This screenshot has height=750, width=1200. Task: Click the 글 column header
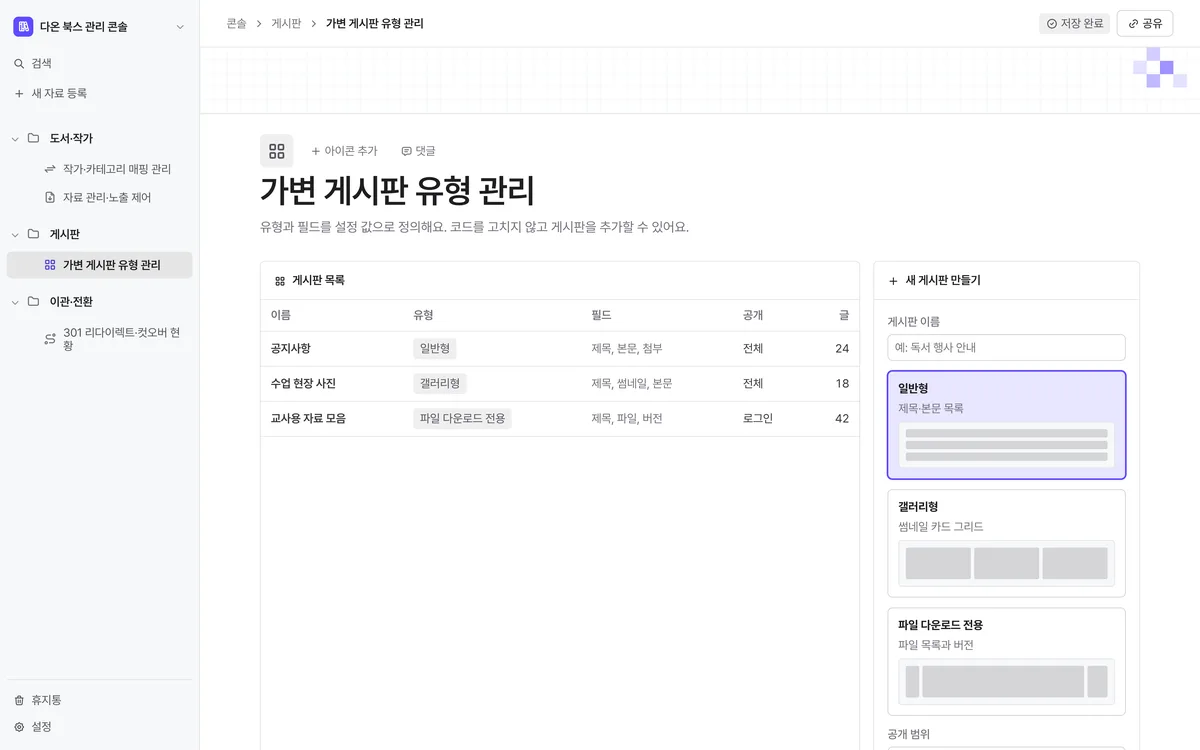pos(844,315)
